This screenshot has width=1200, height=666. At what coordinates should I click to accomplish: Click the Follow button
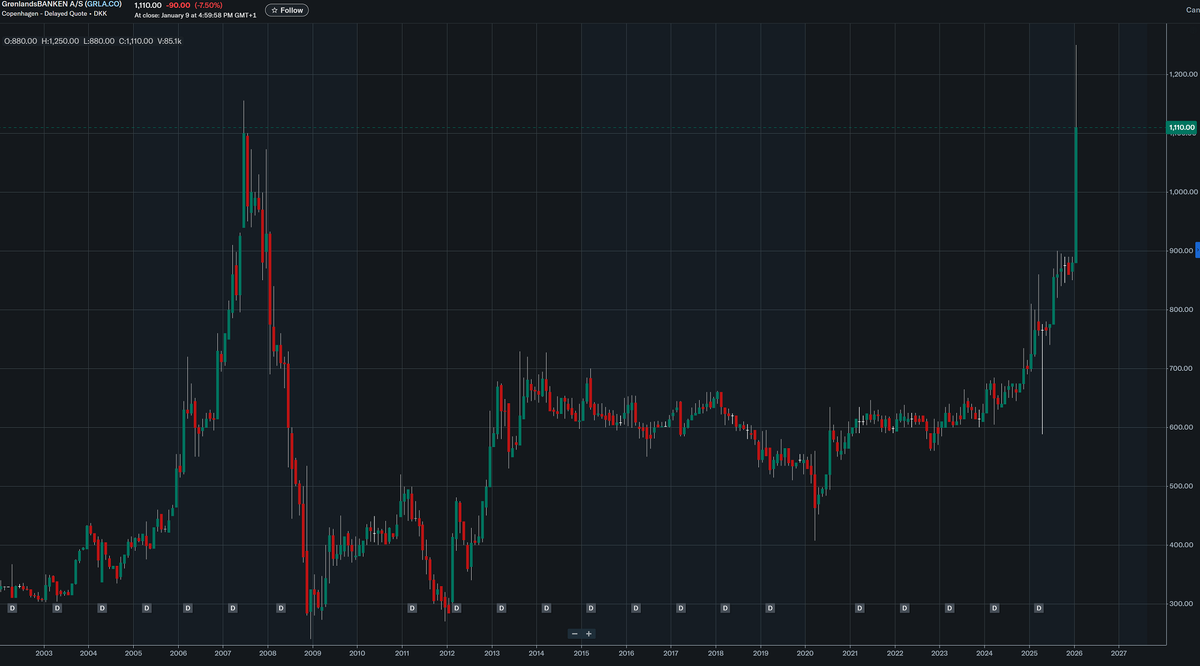(x=287, y=10)
